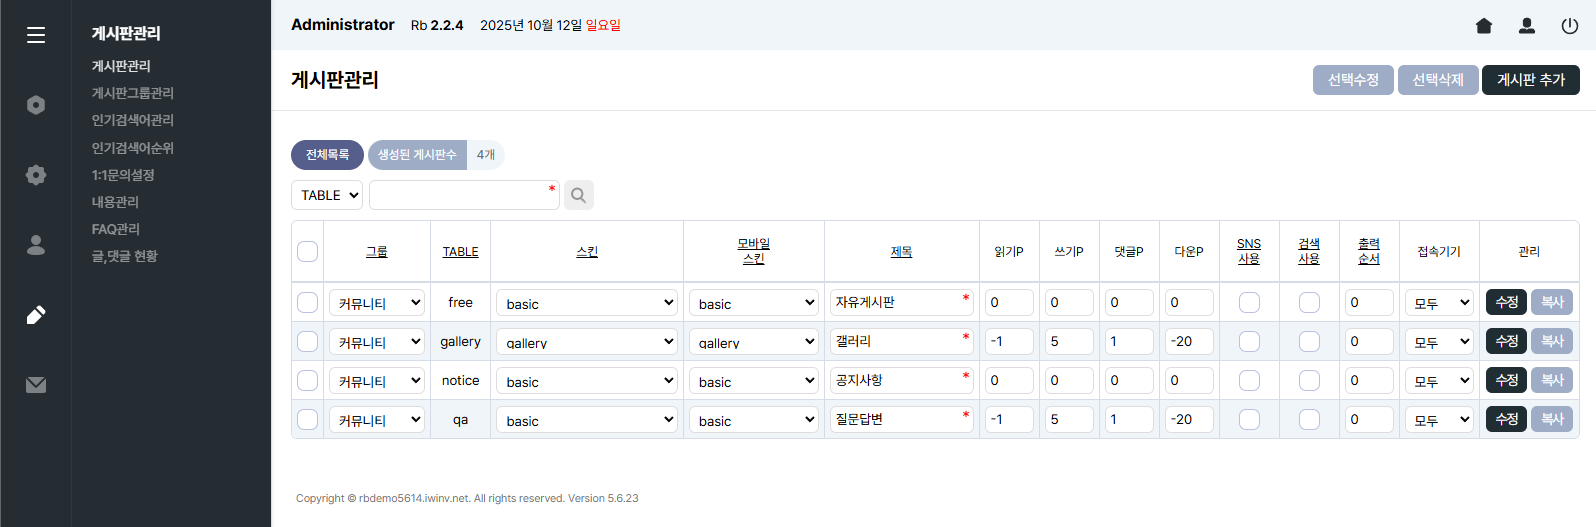This screenshot has width=1596, height=527.
Task: Select the pencil board icon in sidebar
Action: click(36, 315)
